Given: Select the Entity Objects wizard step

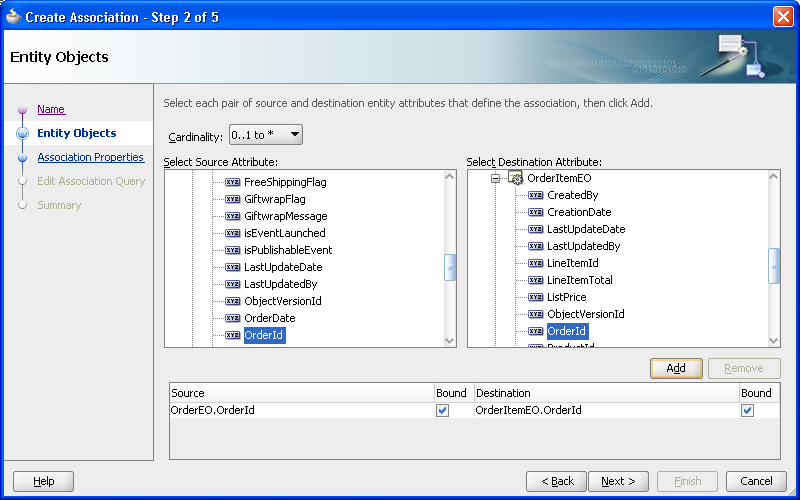Looking at the screenshot, I should point(77,133).
